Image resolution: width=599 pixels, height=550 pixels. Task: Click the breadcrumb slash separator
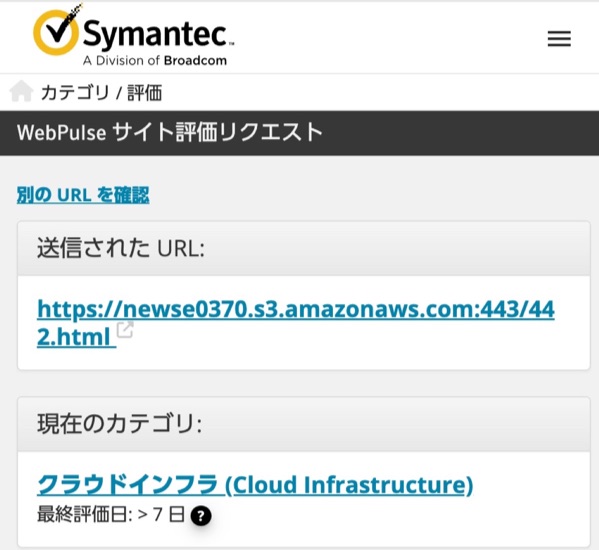coord(119,94)
